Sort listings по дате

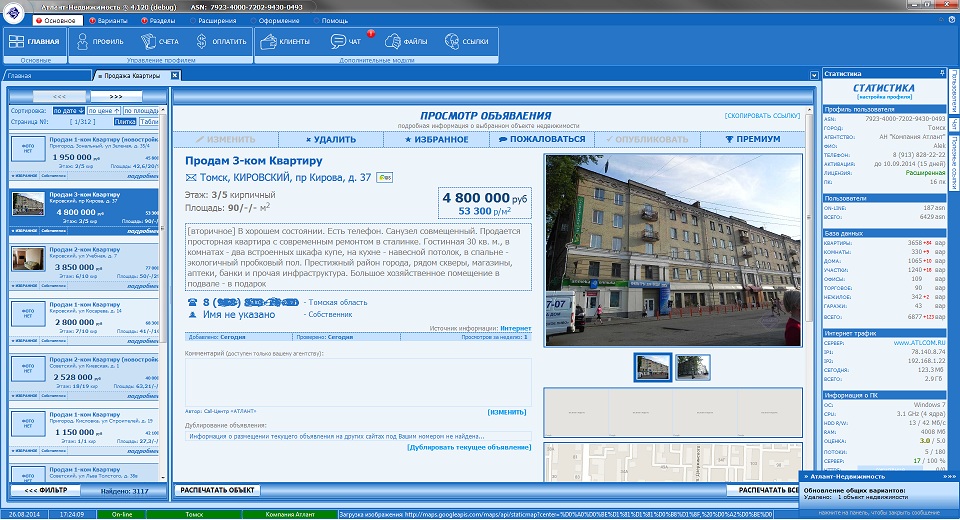click(x=69, y=111)
